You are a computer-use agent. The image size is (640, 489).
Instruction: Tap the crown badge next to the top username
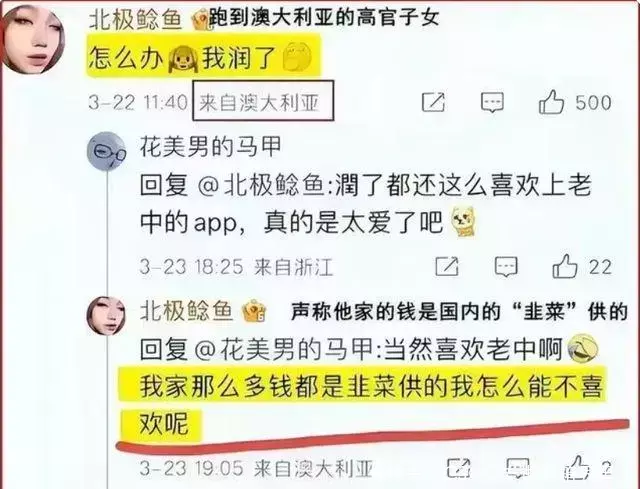pyautogui.click(x=201, y=20)
